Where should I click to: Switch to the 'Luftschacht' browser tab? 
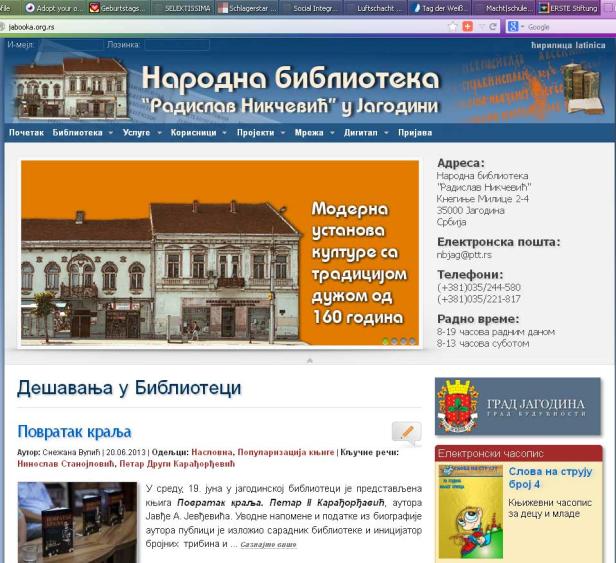(376, 8)
